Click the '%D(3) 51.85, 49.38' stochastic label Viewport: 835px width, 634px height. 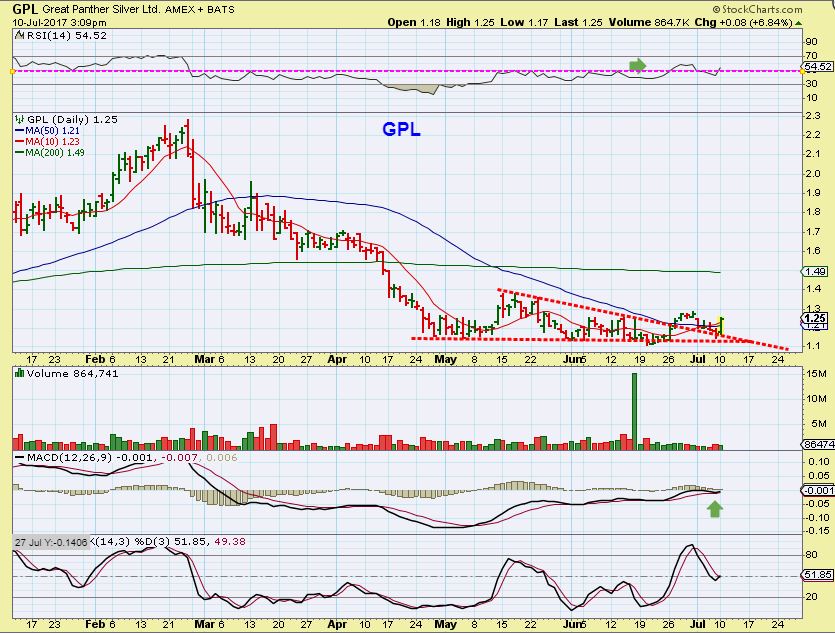click(190, 541)
